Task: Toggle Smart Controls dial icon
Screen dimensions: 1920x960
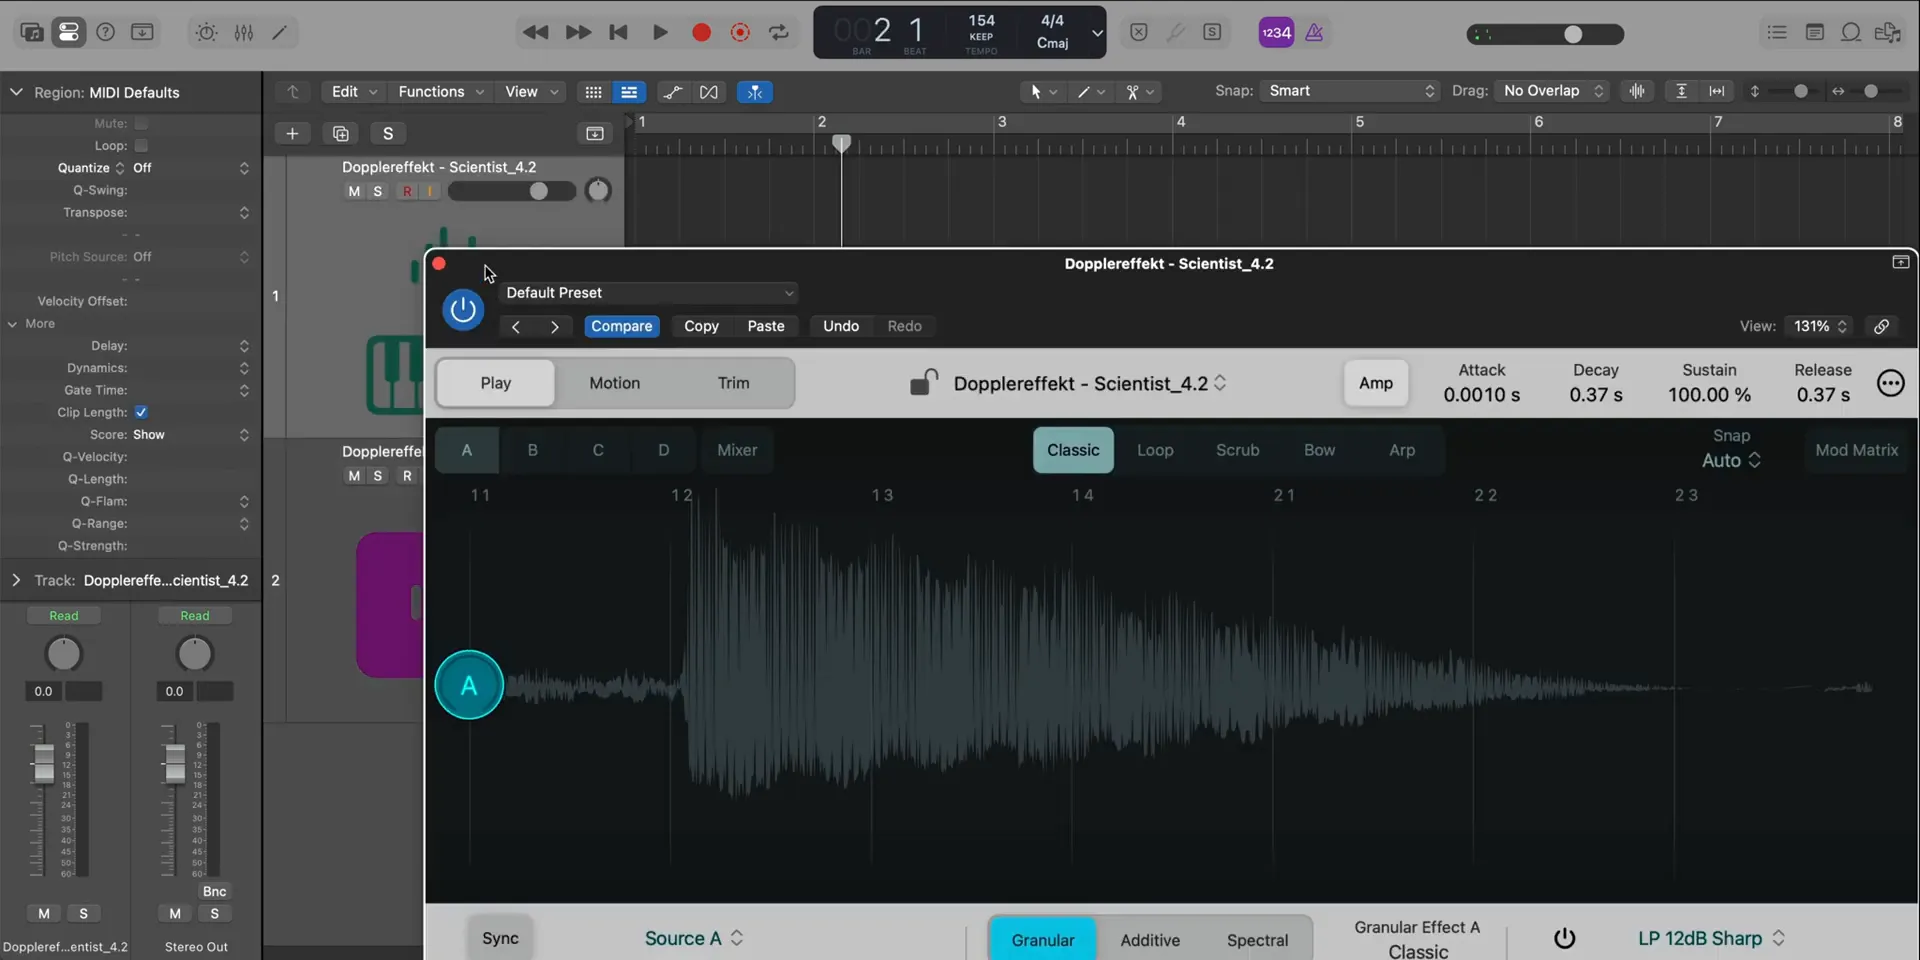Action: point(206,32)
